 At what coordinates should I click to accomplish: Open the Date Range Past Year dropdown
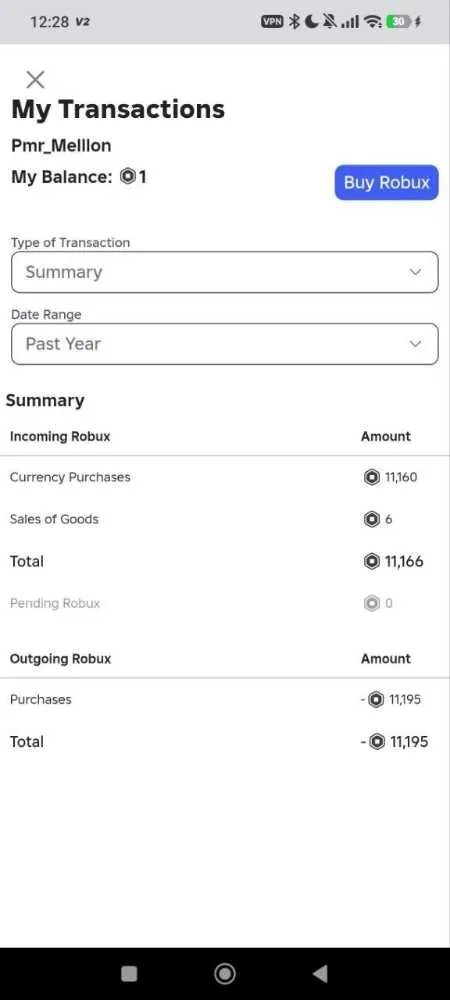(224, 344)
